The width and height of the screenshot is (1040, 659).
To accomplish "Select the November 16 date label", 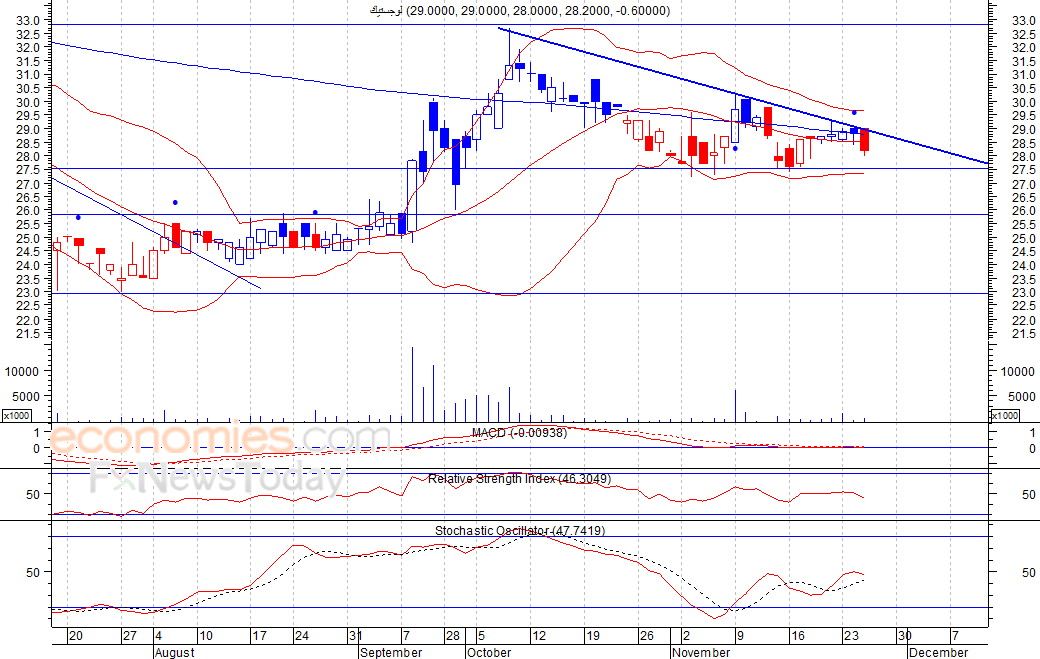I will (797, 636).
